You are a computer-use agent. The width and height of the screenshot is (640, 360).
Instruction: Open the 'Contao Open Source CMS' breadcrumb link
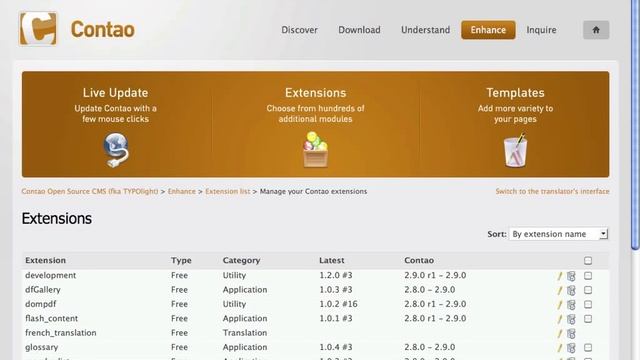(90, 191)
